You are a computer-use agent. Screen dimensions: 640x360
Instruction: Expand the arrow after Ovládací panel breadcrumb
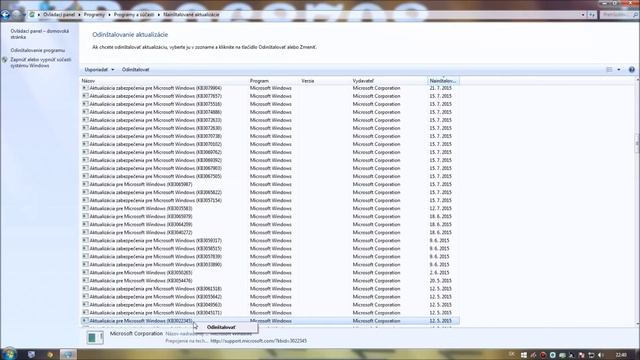79,15
